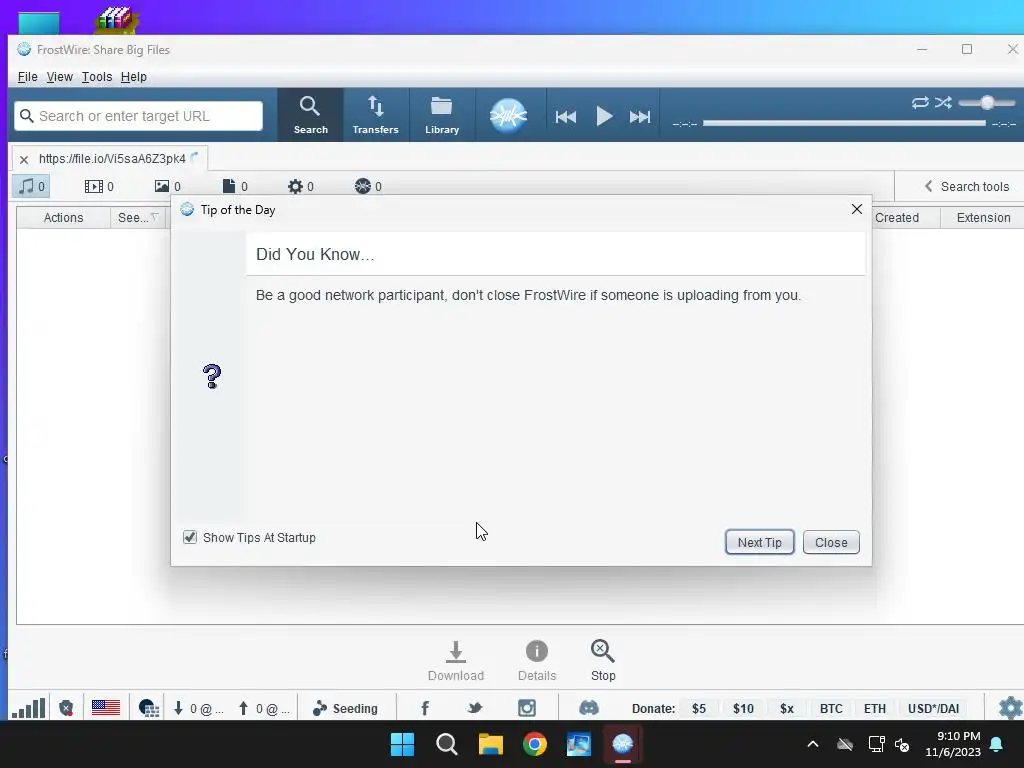The height and width of the screenshot is (768, 1024).
Task: Filter results by audio files
Action: pos(31,187)
